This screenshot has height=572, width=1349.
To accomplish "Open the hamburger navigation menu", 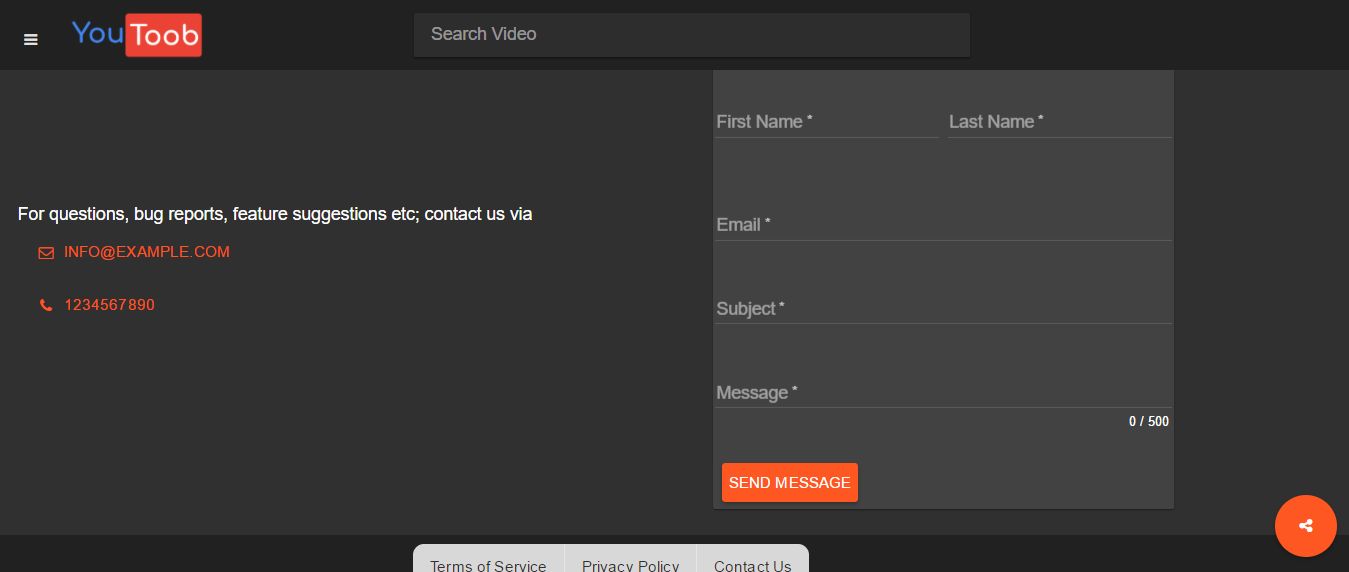I will (31, 39).
